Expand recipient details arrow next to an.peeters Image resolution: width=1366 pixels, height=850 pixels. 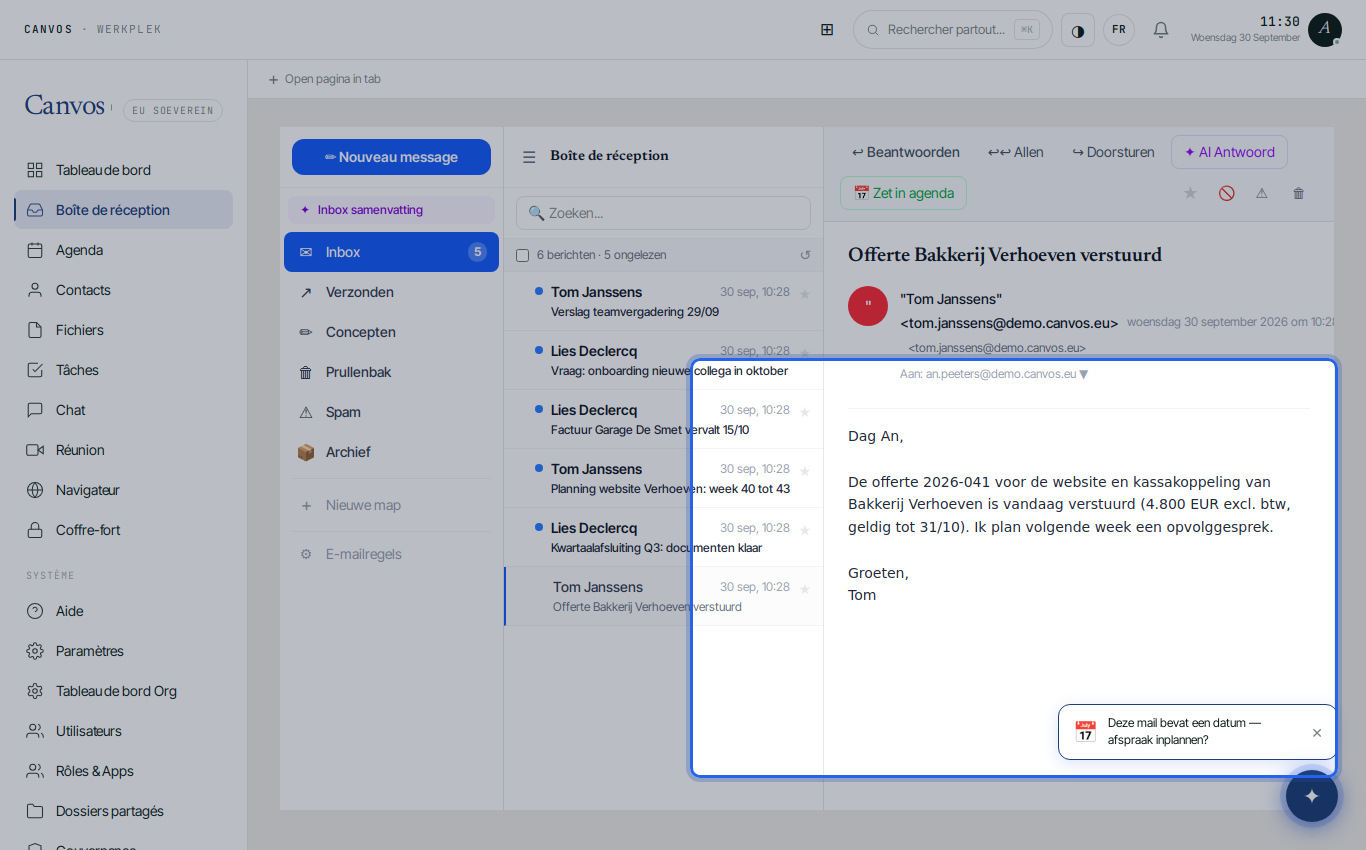[1084, 374]
